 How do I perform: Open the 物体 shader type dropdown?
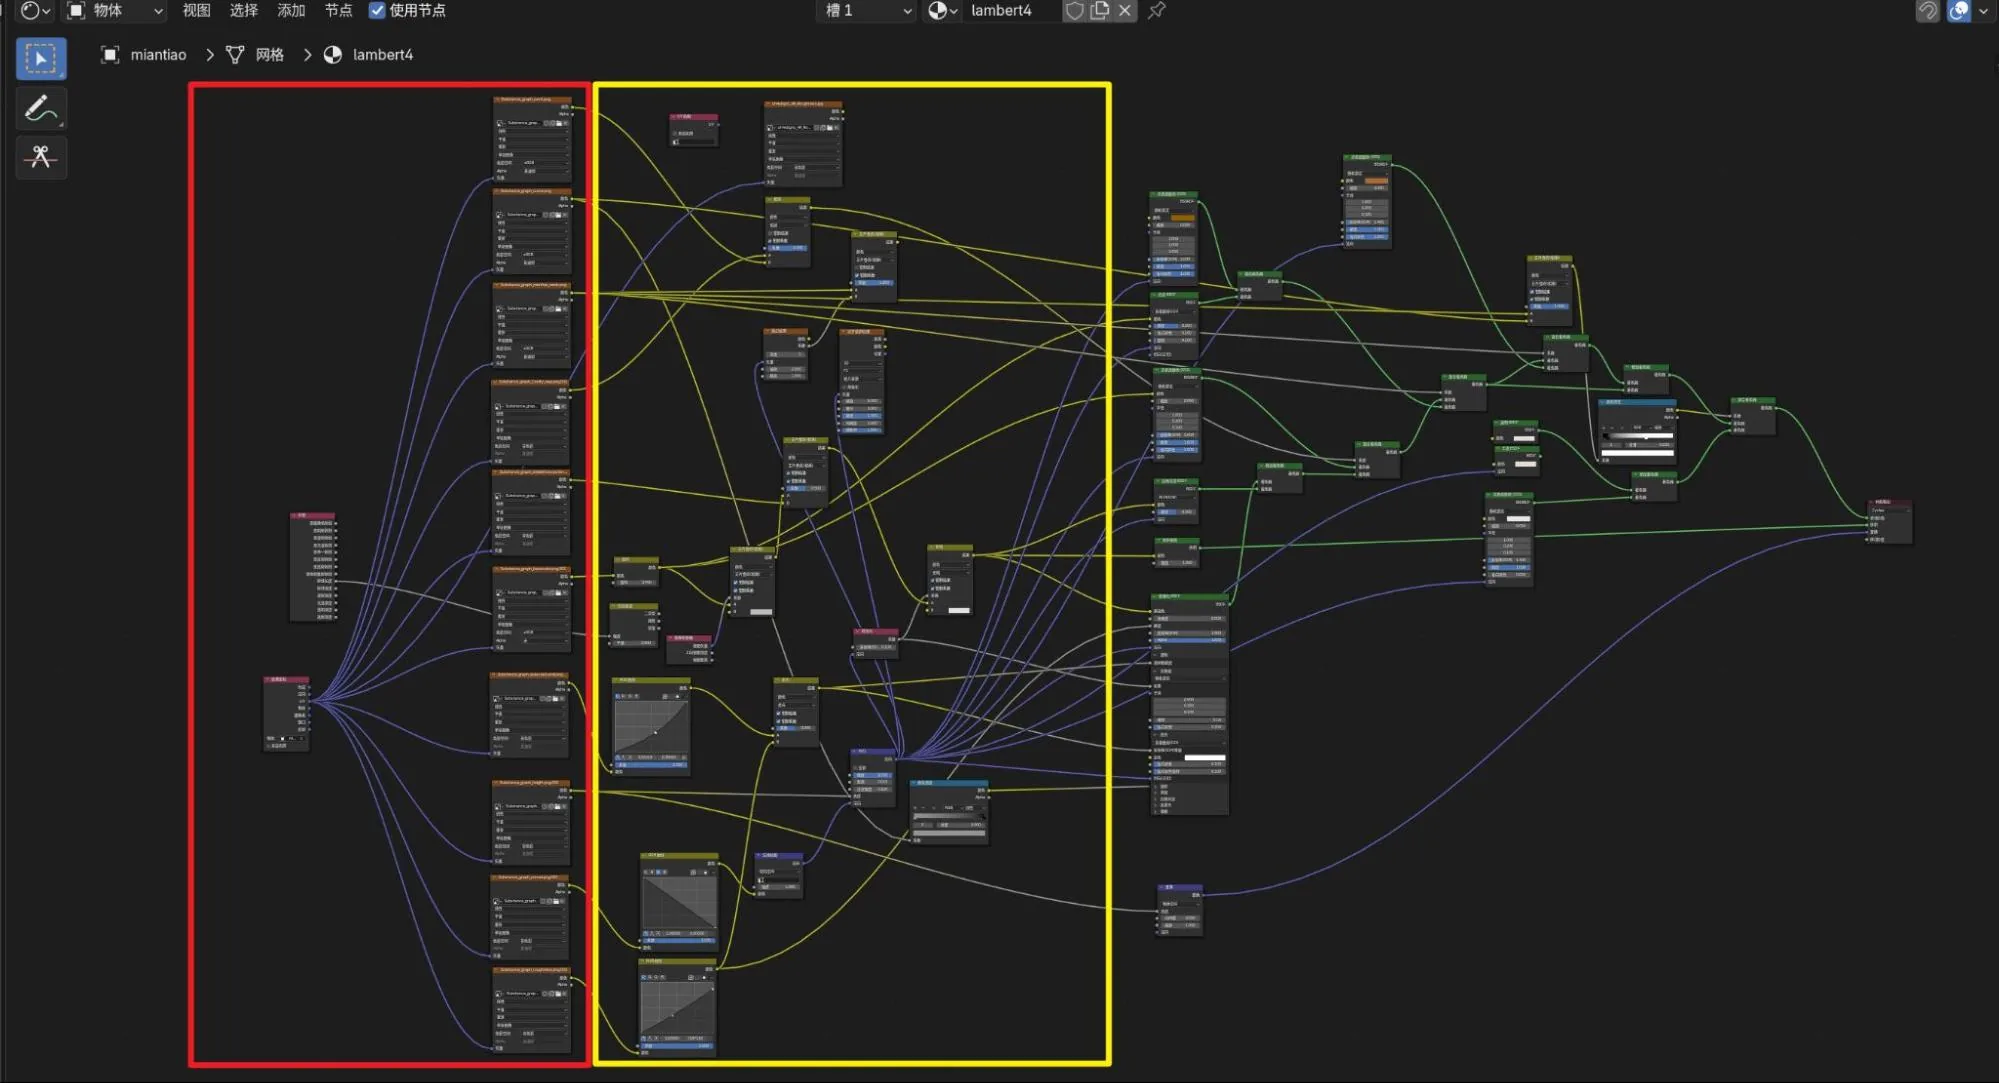click(x=114, y=11)
